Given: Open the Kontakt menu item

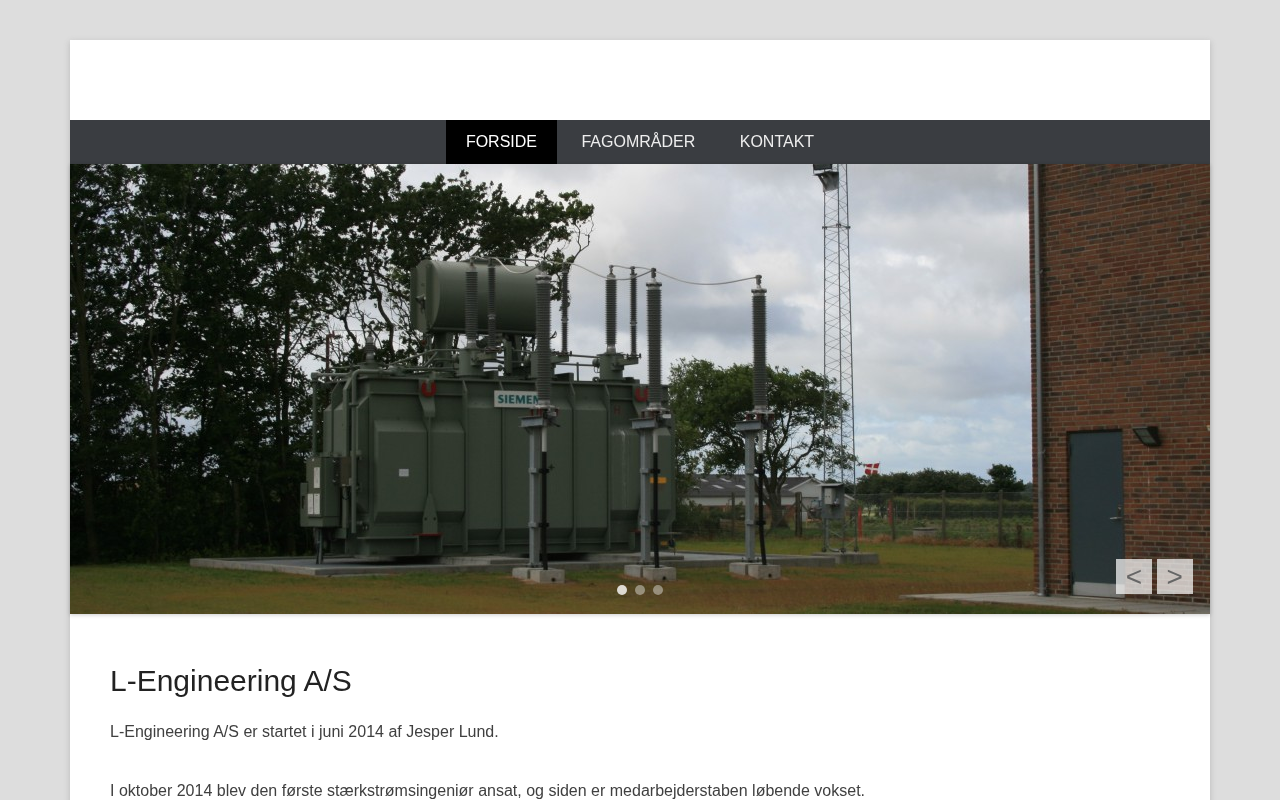Looking at the screenshot, I should coord(777,142).
